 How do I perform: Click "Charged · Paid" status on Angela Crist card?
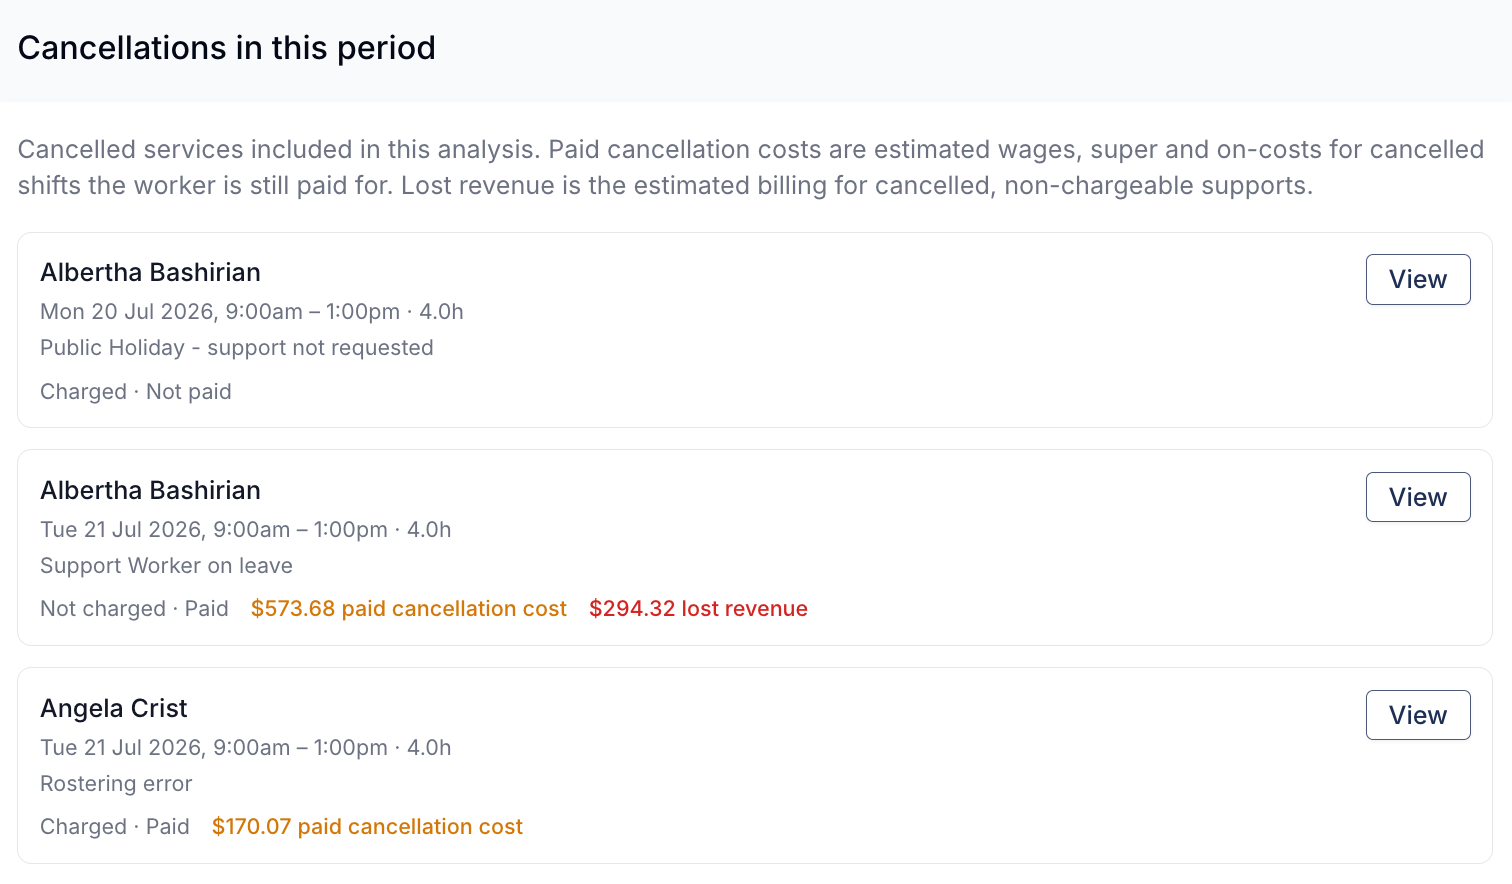[115, 826]
